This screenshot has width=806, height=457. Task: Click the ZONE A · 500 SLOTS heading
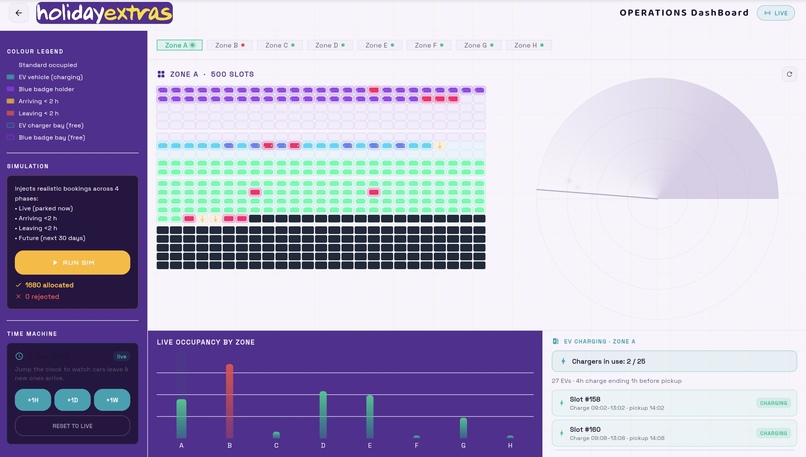point(212,74)
